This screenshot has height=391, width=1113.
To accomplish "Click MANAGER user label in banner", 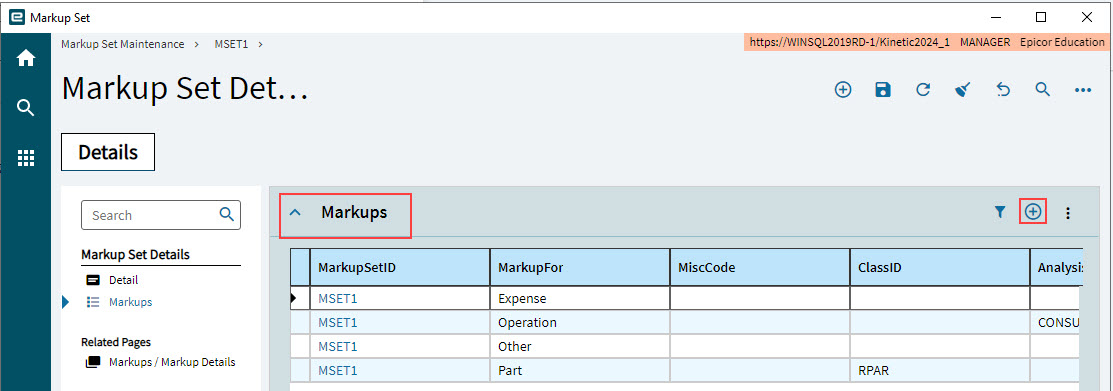I will point(985,42).
